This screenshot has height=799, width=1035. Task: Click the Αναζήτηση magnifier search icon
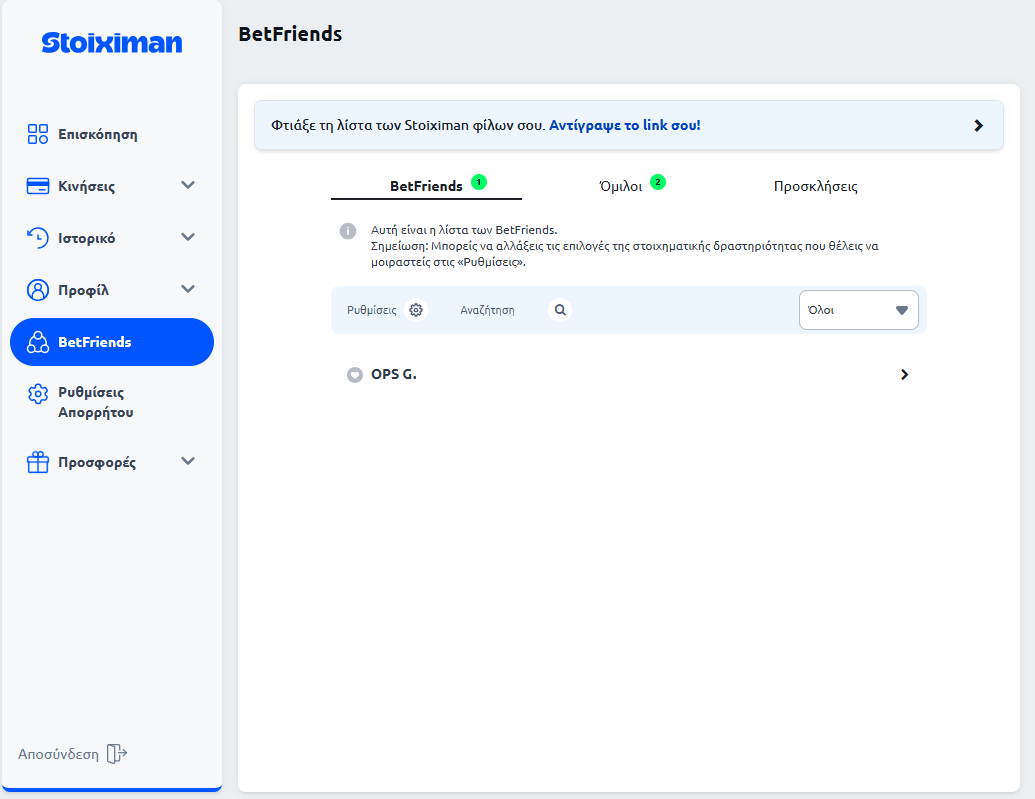[x=560, y=310]
